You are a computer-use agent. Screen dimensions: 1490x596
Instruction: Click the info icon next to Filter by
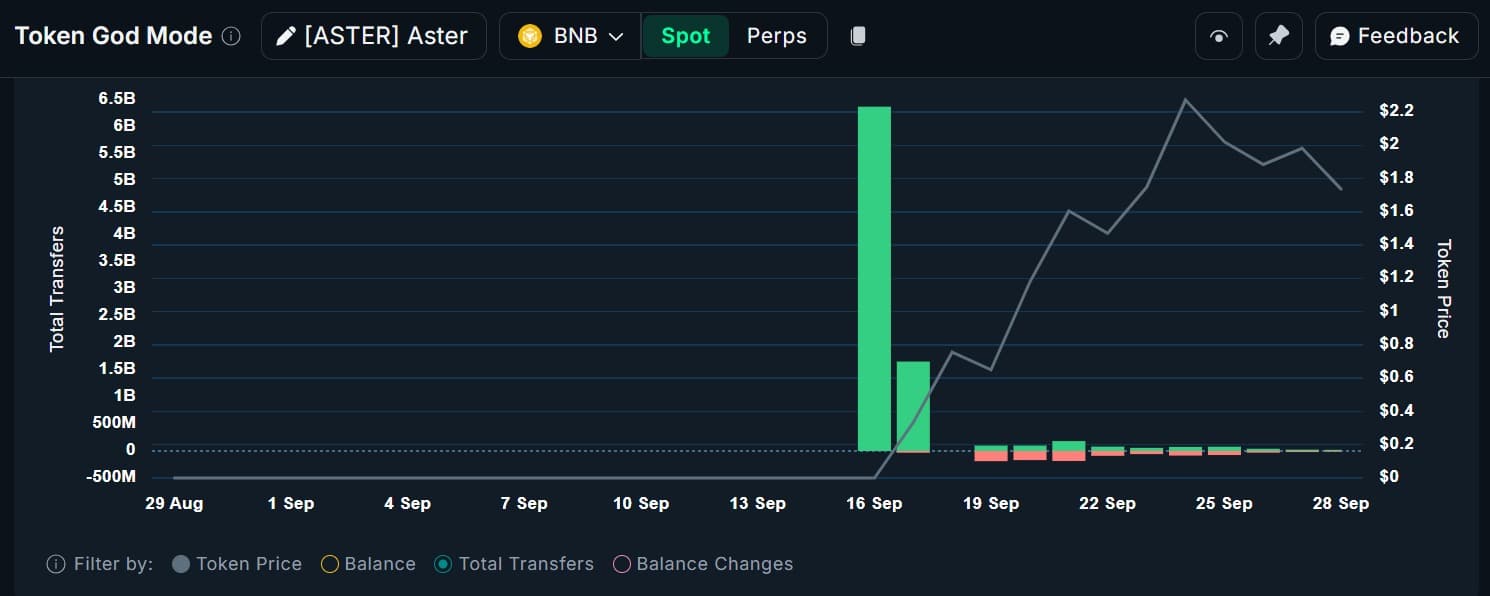56,564
